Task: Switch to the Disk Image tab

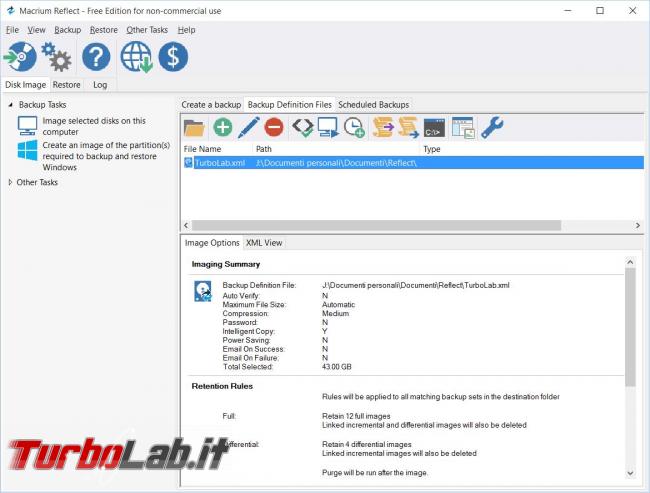Action: [26, 85]
